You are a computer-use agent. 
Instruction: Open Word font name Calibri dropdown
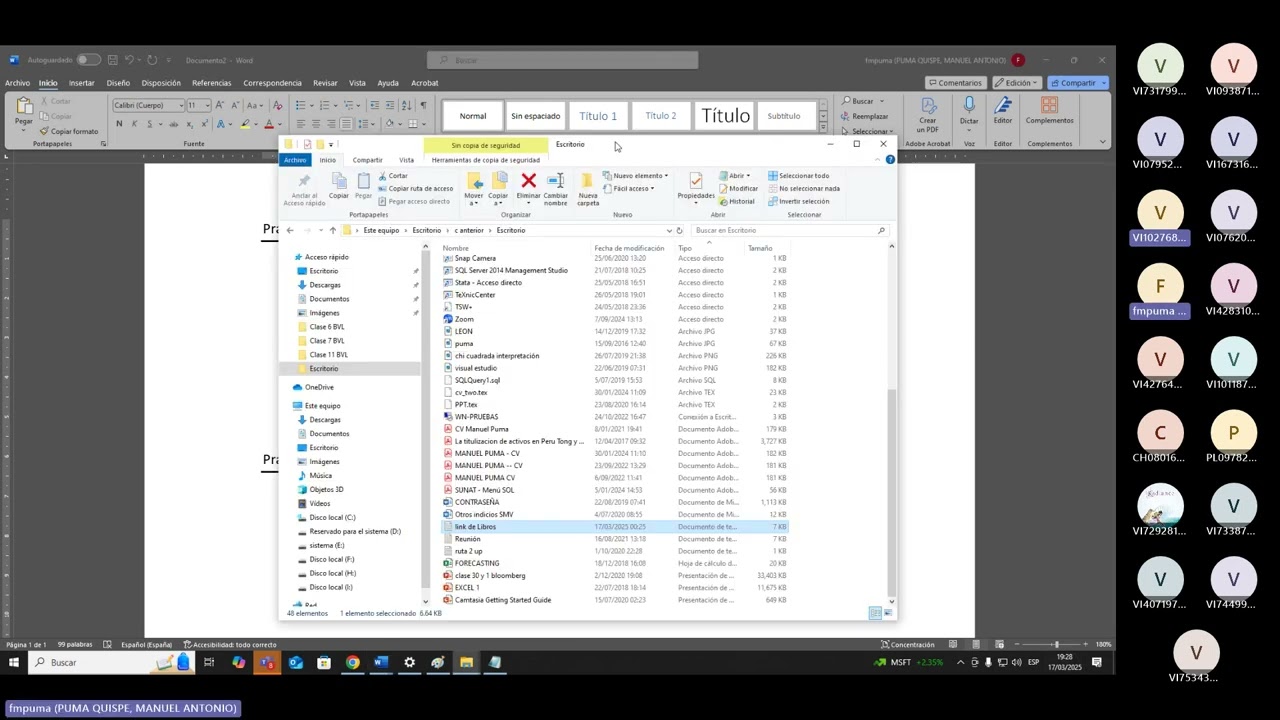point(181,106)
